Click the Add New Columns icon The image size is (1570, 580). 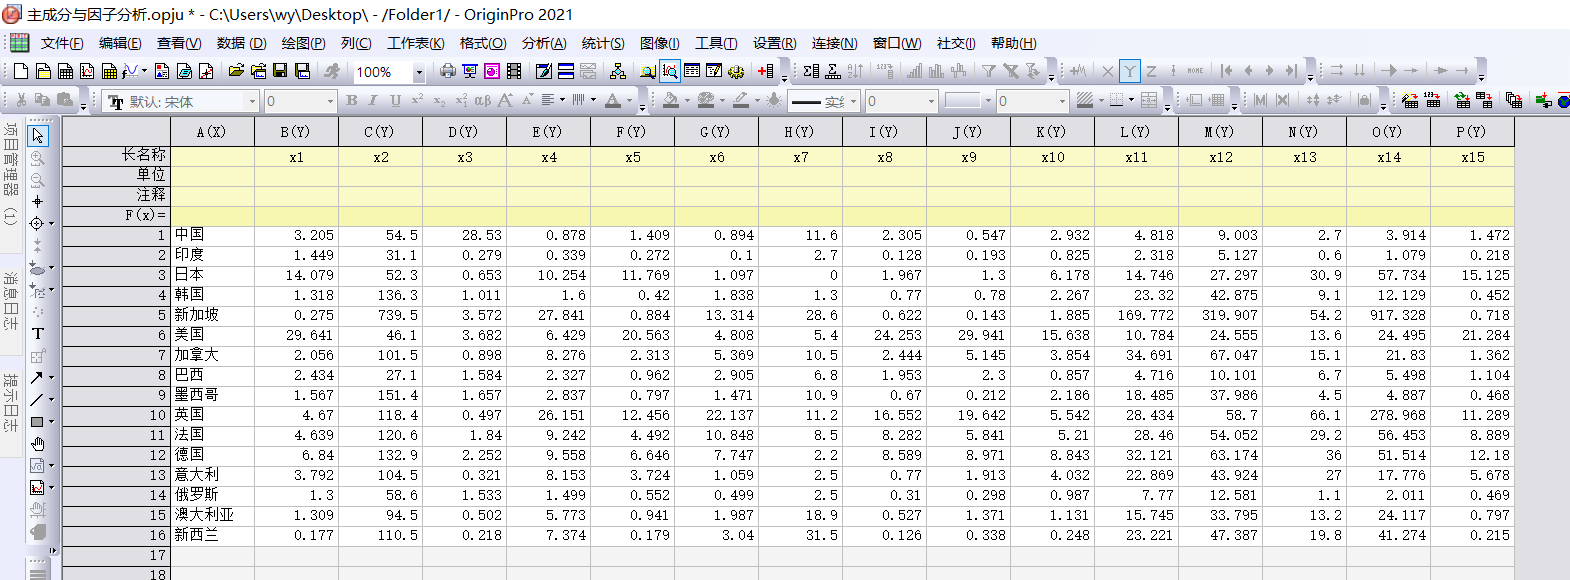click(x=766, y=71)
